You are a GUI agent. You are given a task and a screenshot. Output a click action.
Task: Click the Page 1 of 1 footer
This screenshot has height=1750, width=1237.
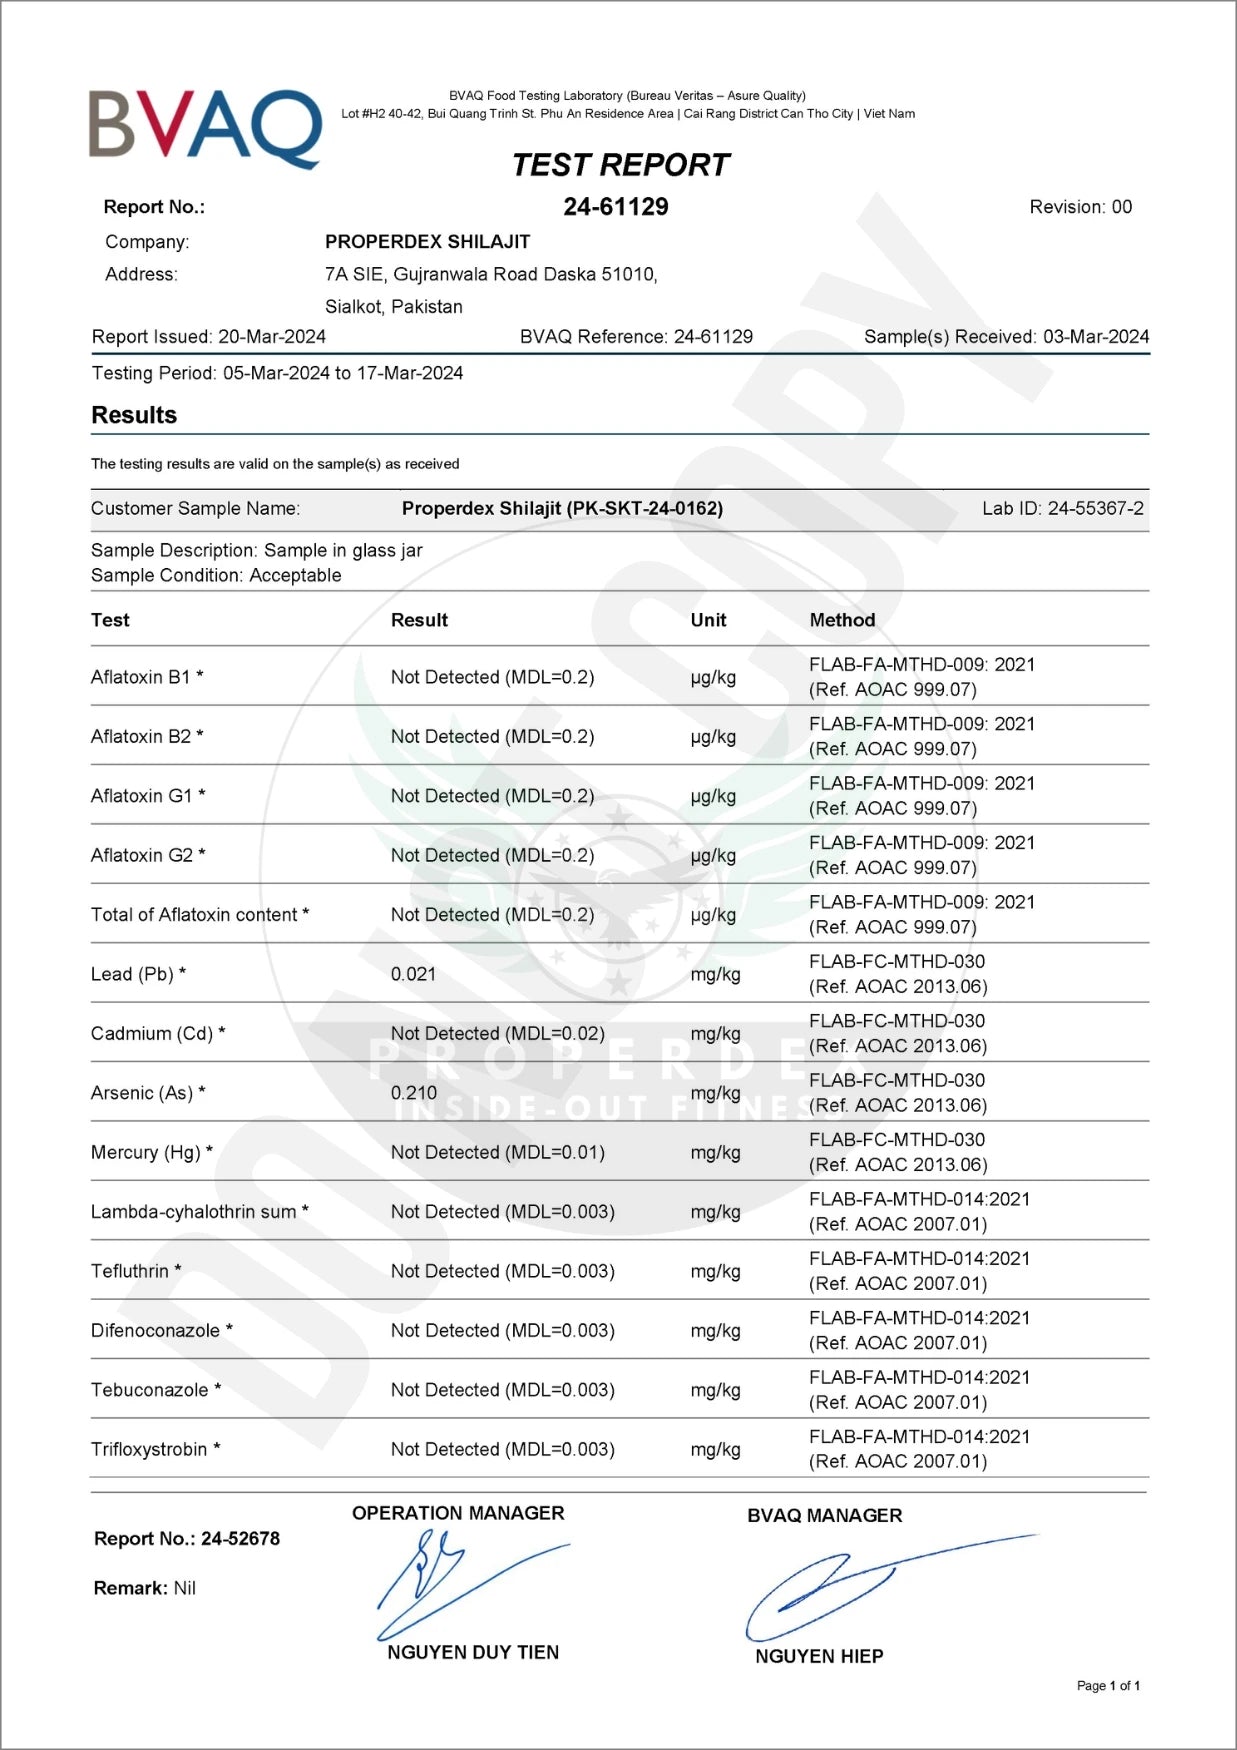coord(1108,1685)
